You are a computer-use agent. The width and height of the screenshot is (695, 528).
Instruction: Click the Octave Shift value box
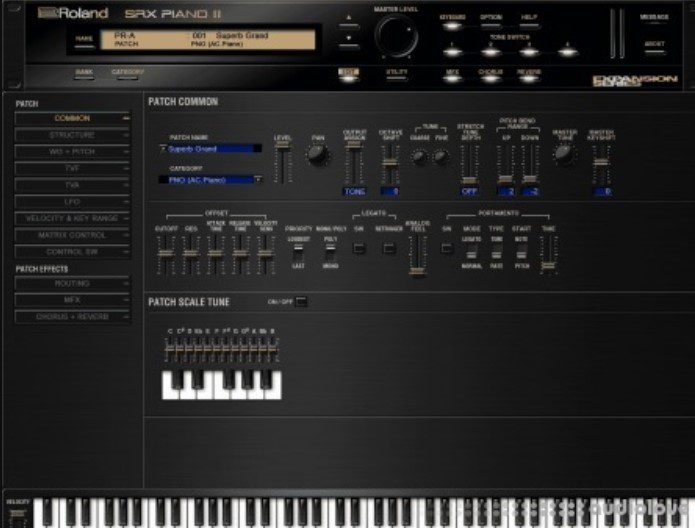(390, 192)
